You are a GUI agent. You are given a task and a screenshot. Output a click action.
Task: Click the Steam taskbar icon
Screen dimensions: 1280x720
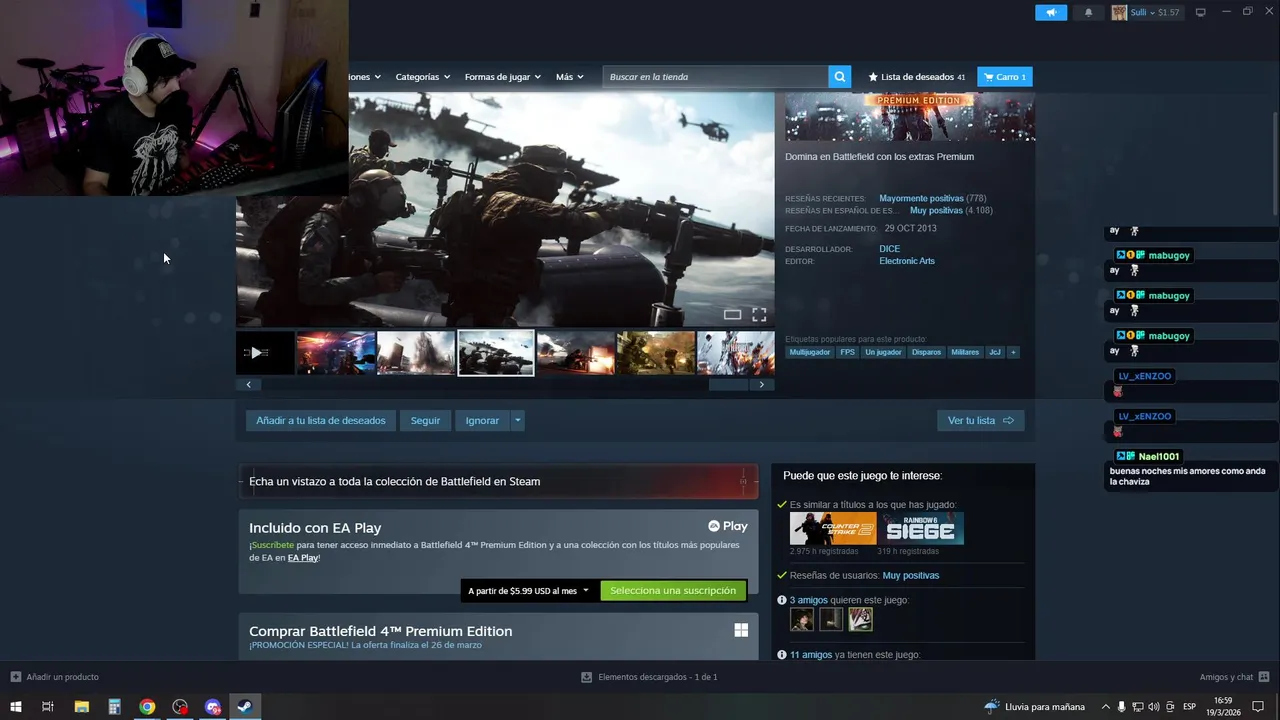(243, 707)
